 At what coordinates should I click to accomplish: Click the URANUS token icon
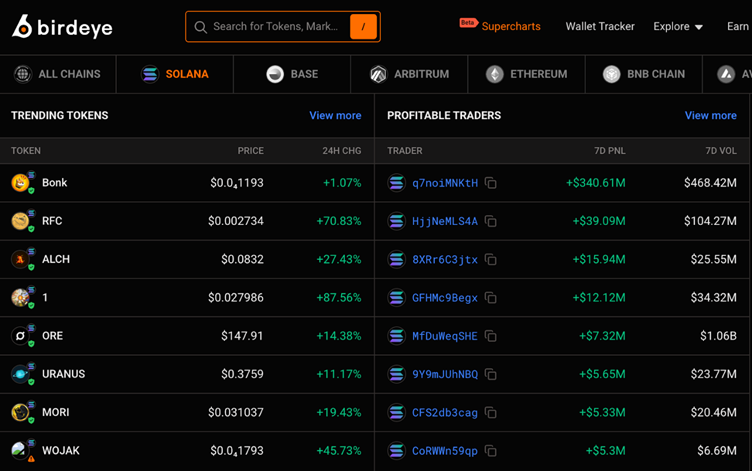20,374
